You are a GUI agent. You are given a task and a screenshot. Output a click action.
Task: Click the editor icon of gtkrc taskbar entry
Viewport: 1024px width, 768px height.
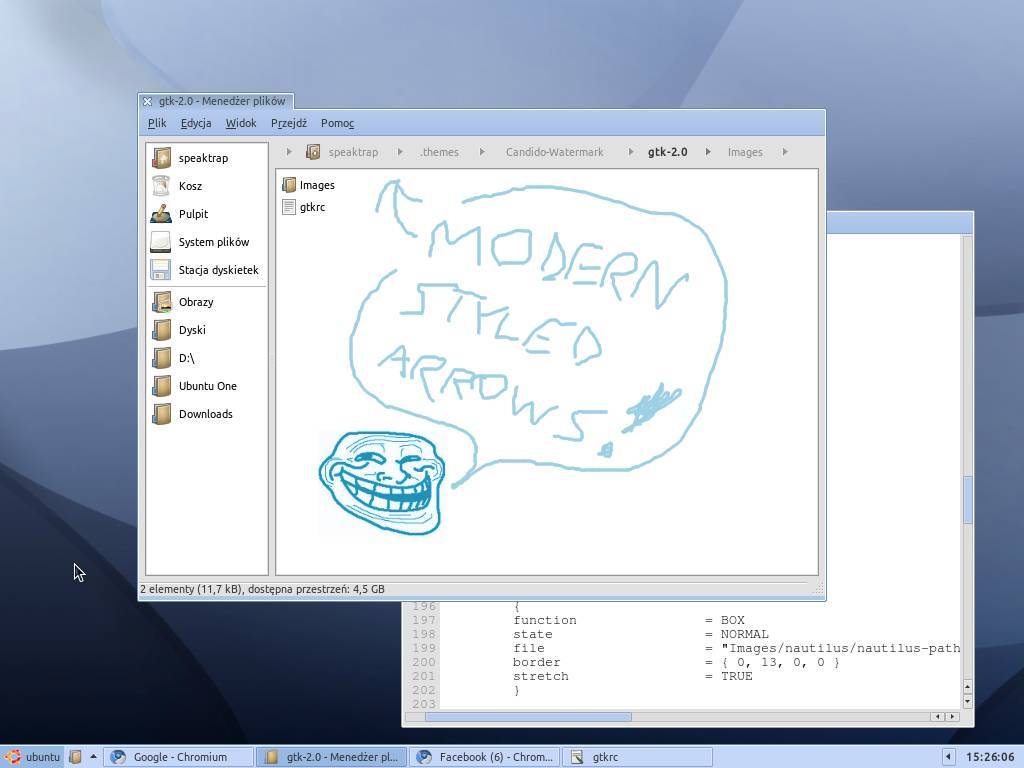tap(577, 757)
